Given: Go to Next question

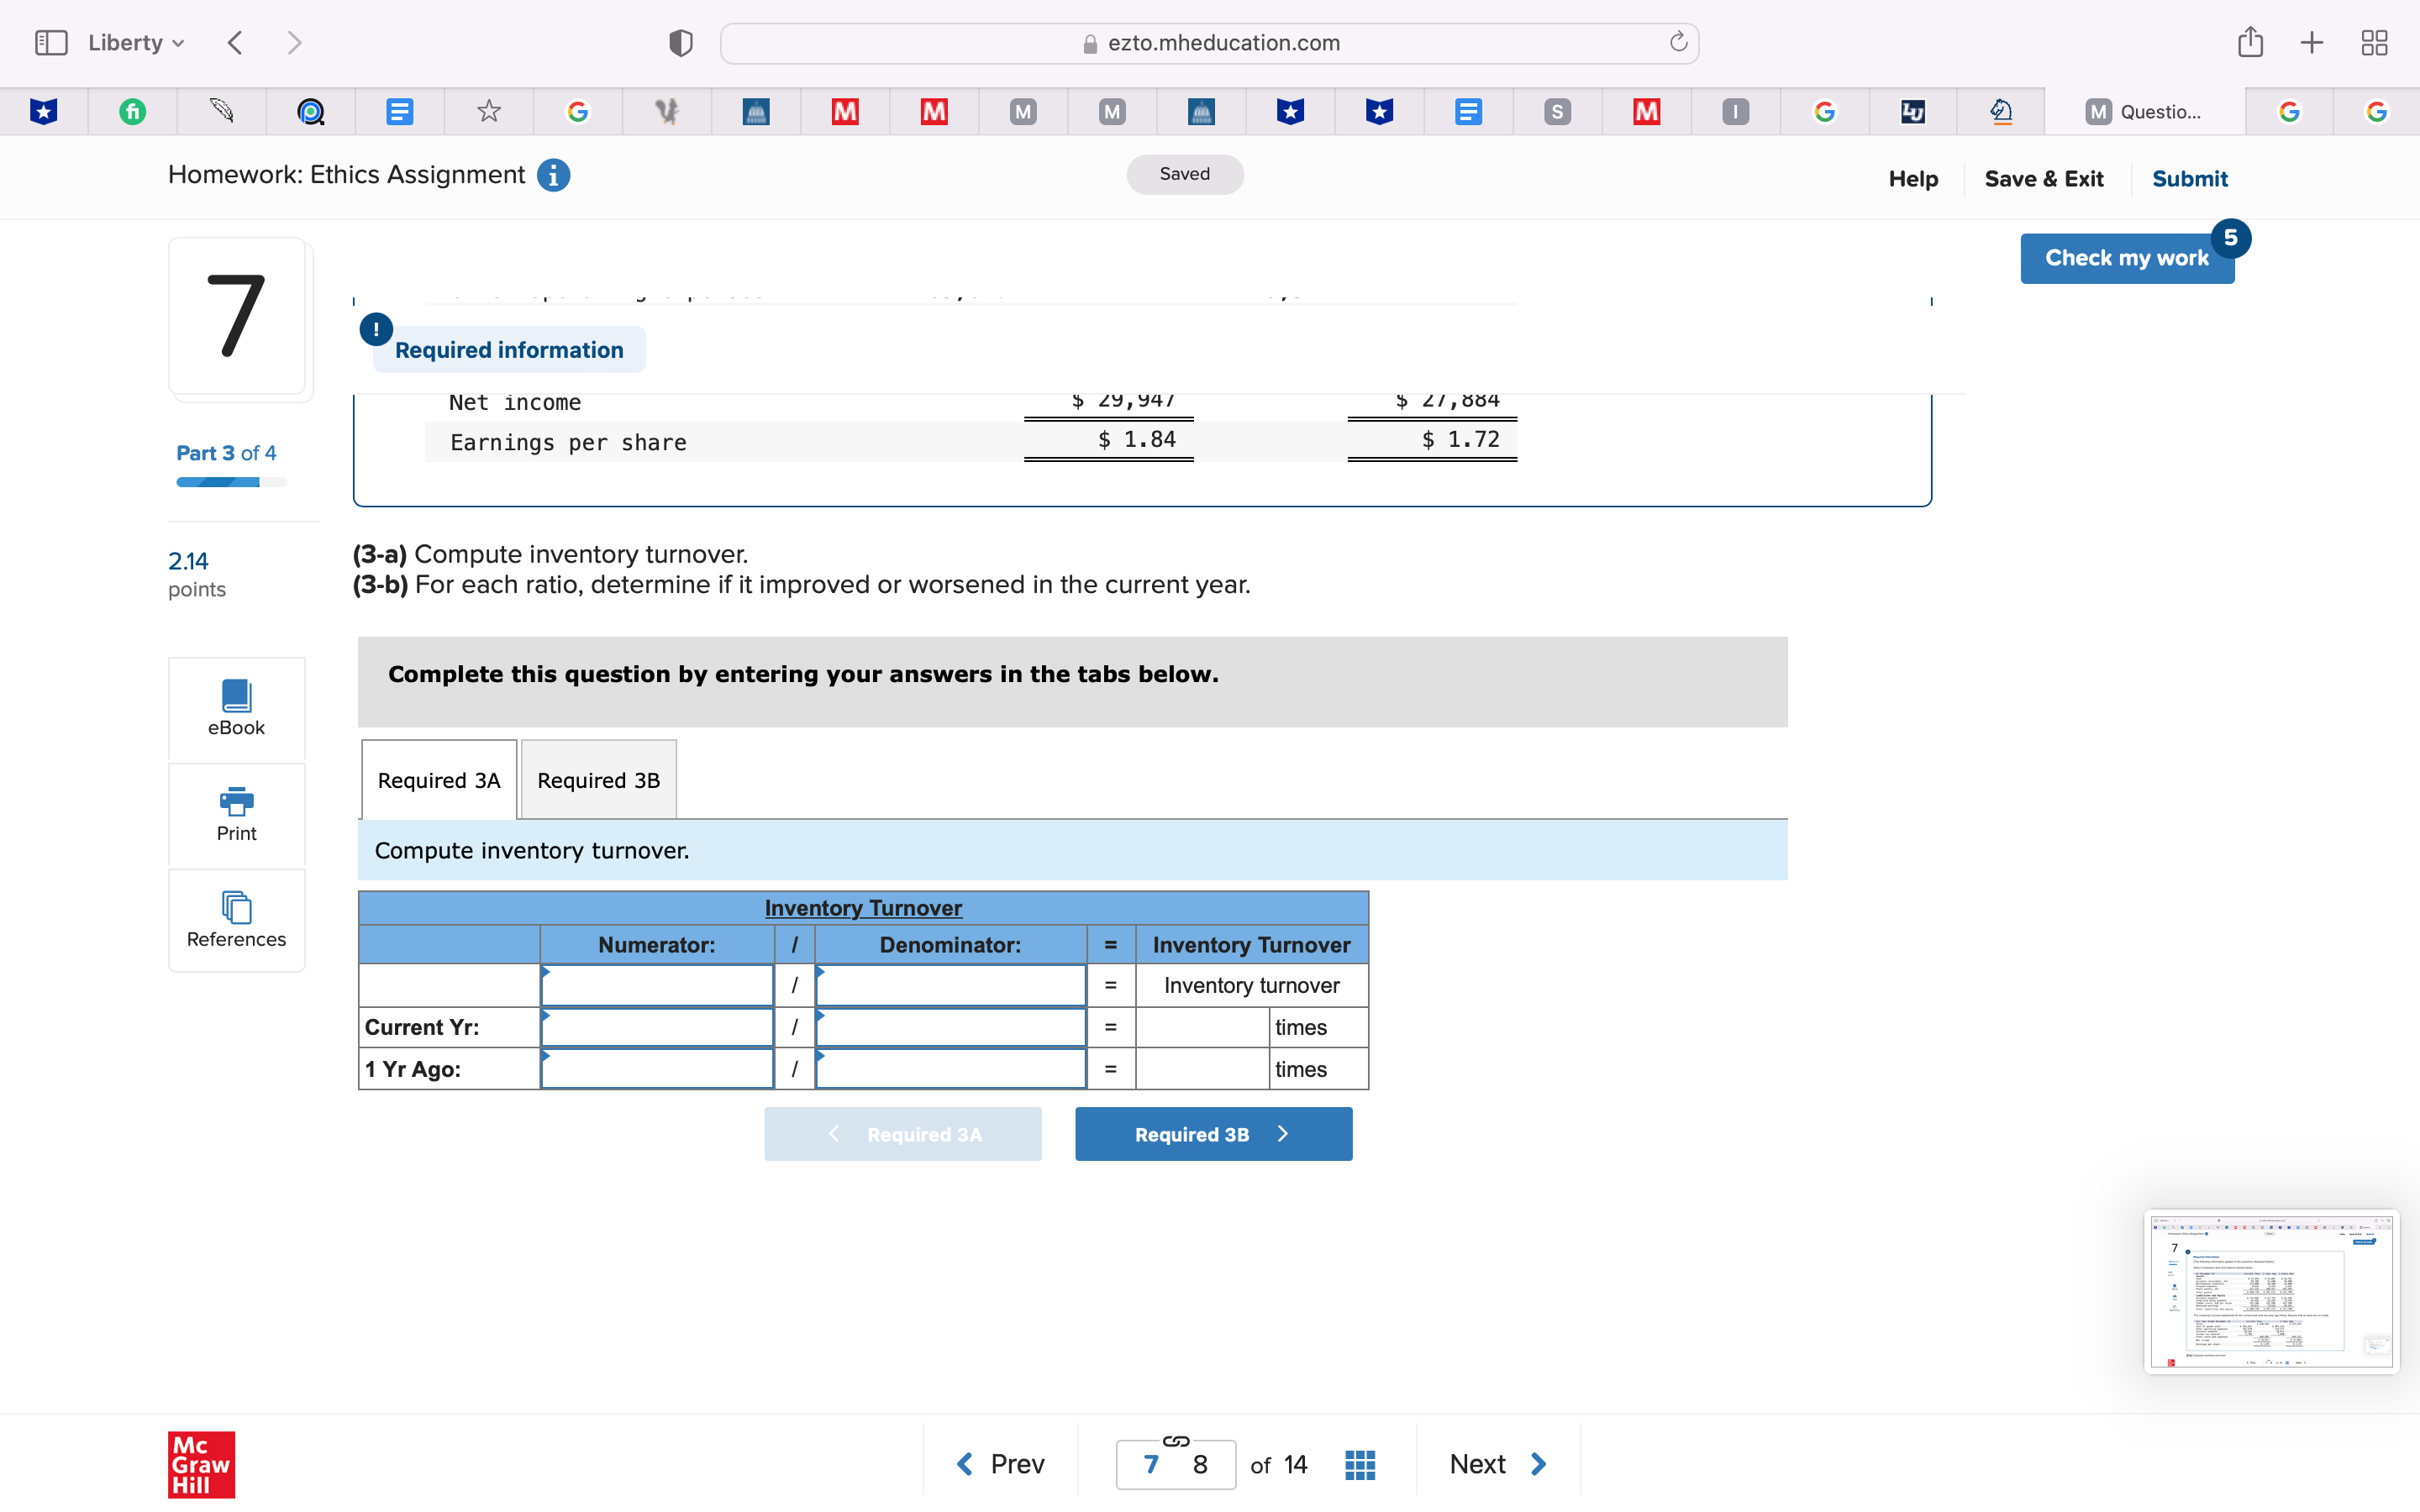Looking at the screenshot, I should click(x=1497, y=1464).
